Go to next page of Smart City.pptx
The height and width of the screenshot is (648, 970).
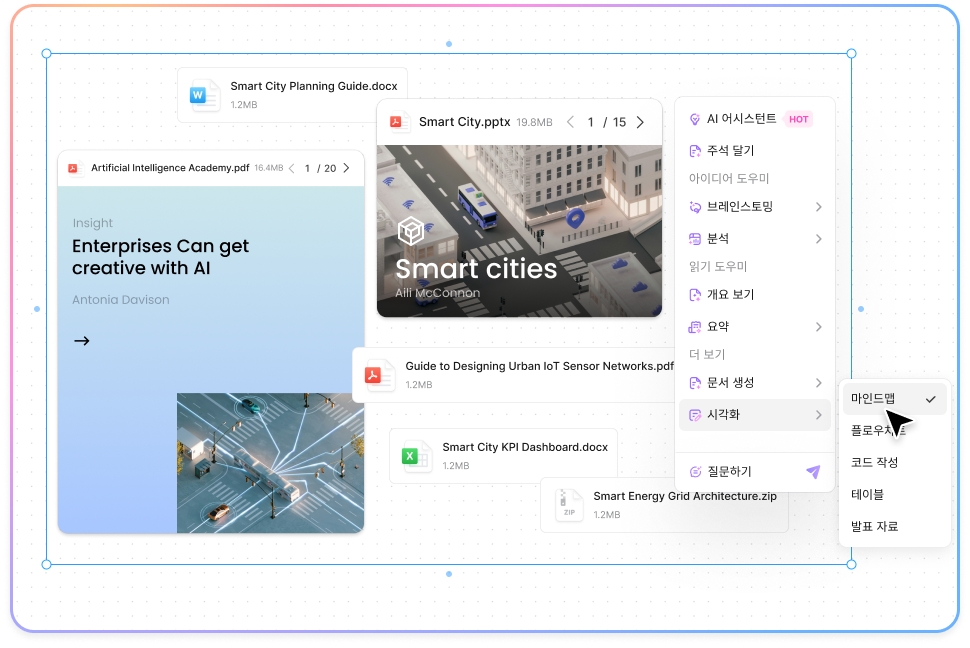[x=640, y=122]
